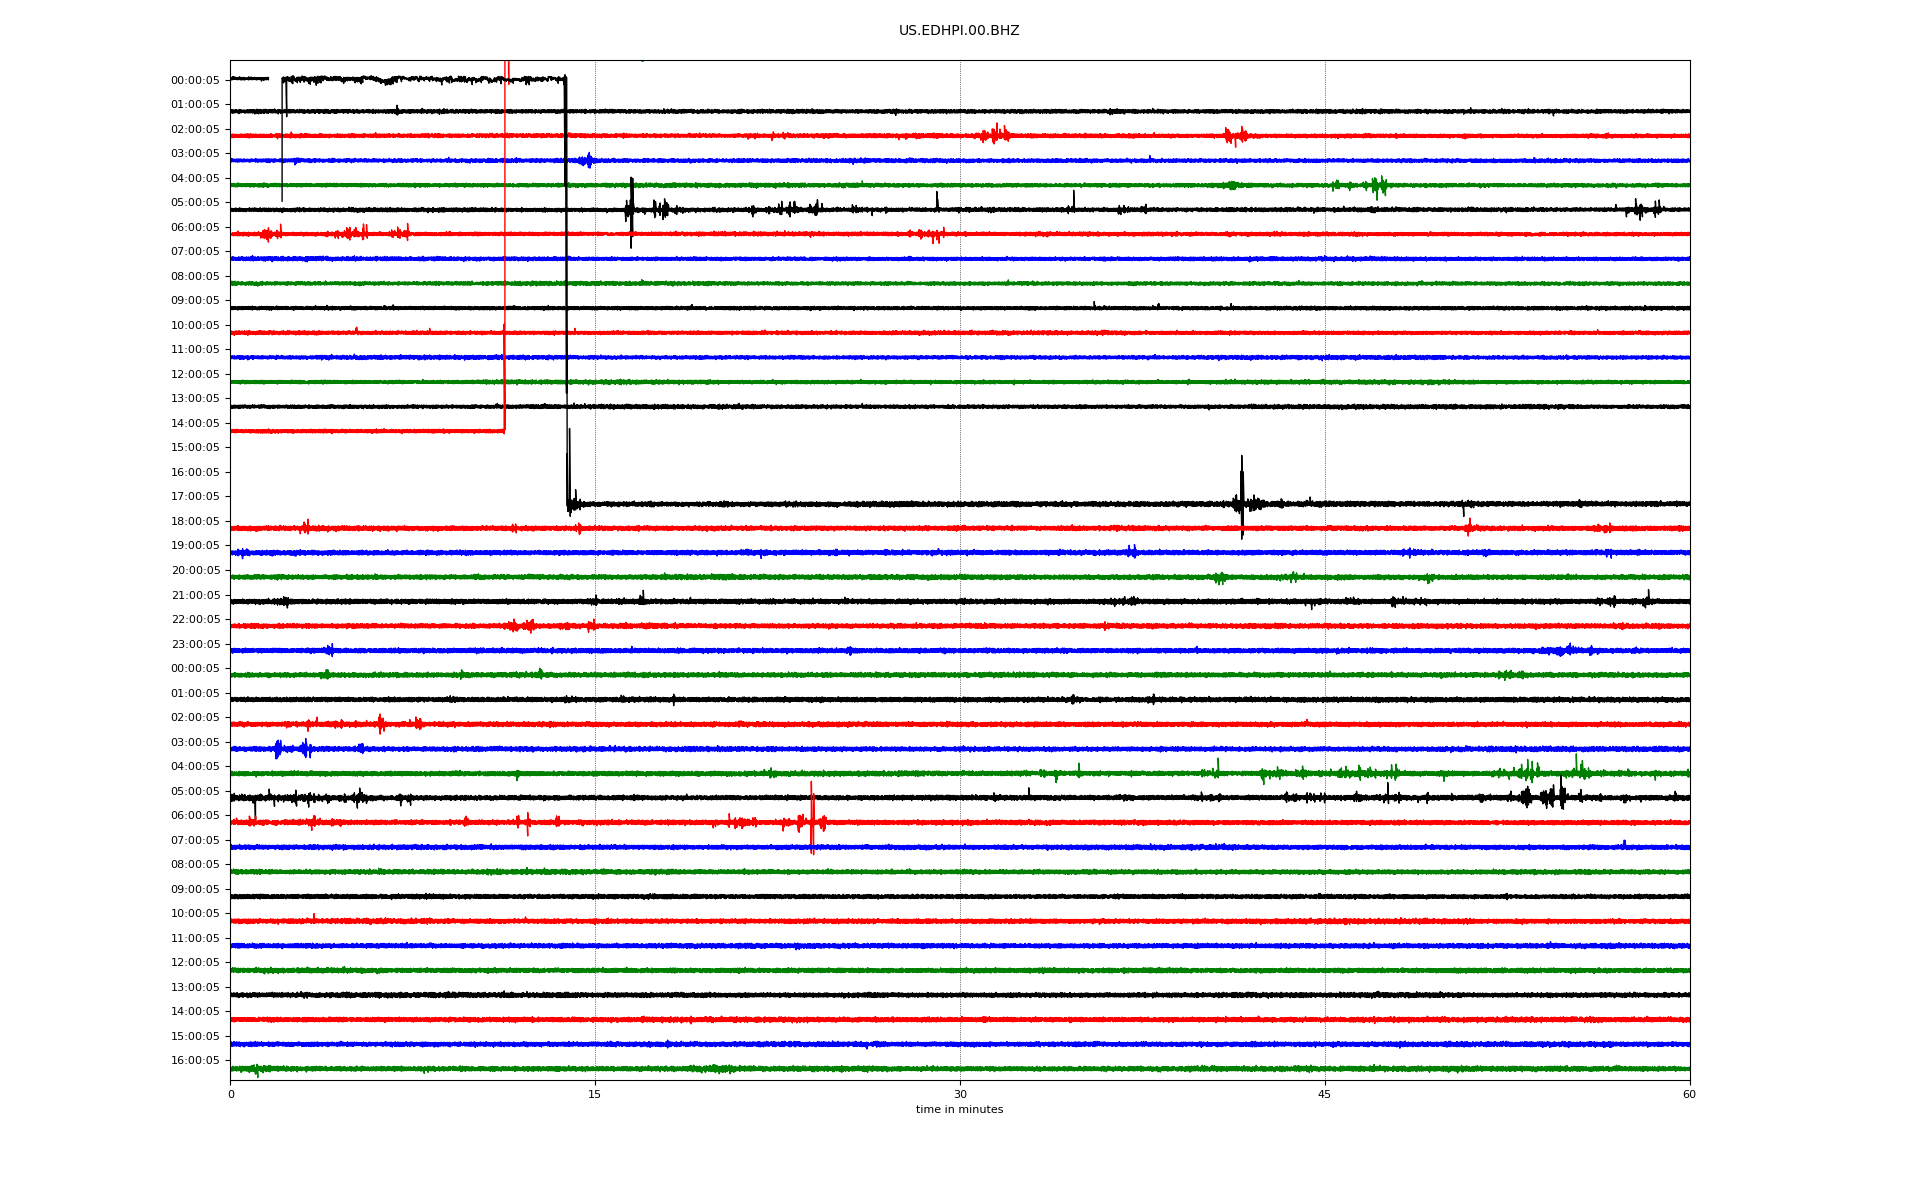The height and width of the screenshot is (1200, 1920).
Task: Select the 60 tick on the minutes axis
Action: pyautogui.click(x=1689, y=1094)
